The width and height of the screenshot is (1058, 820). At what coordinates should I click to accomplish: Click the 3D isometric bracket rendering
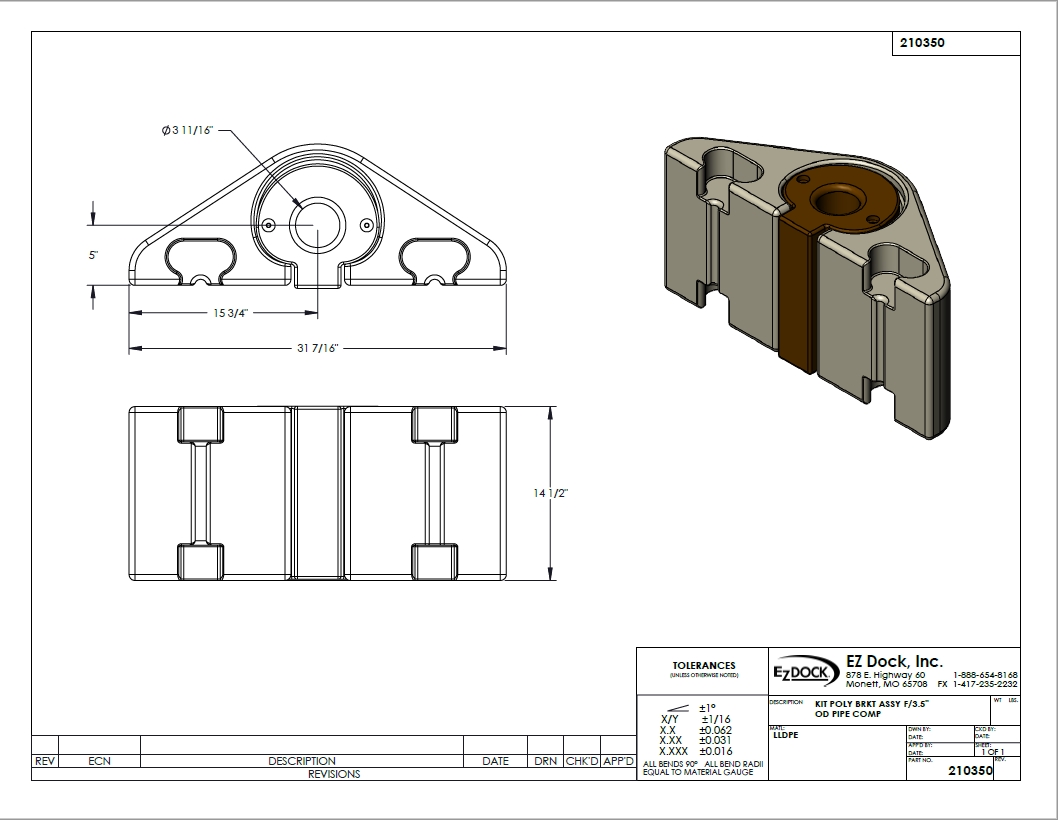click(808, 288)
